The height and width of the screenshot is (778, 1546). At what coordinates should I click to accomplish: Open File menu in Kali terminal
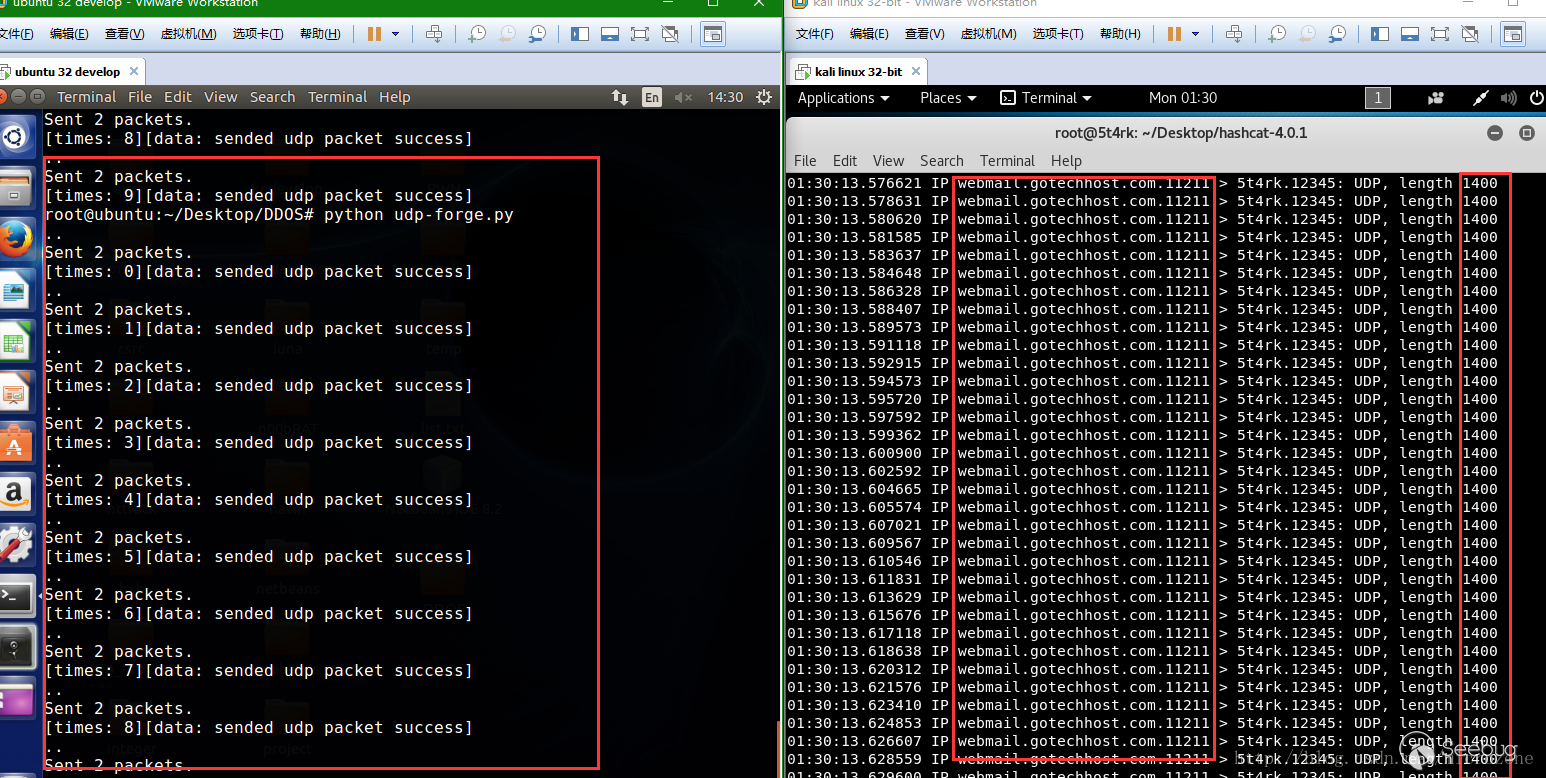805,161
